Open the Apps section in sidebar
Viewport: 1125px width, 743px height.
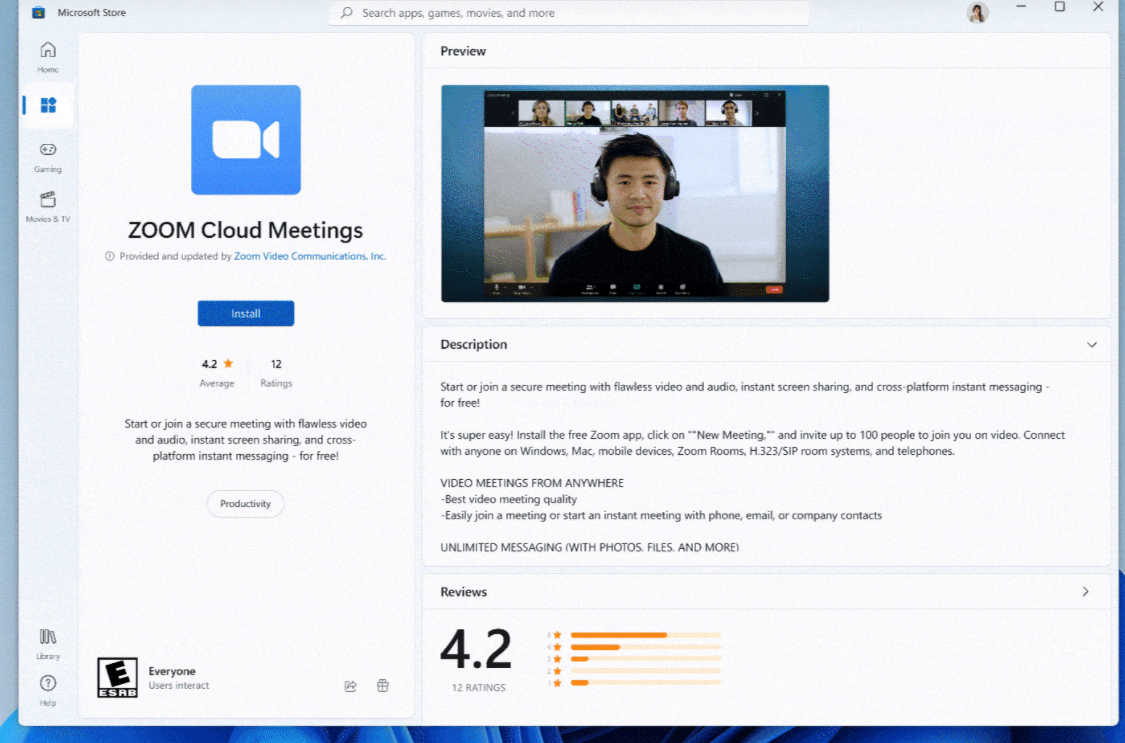[48, 105]
